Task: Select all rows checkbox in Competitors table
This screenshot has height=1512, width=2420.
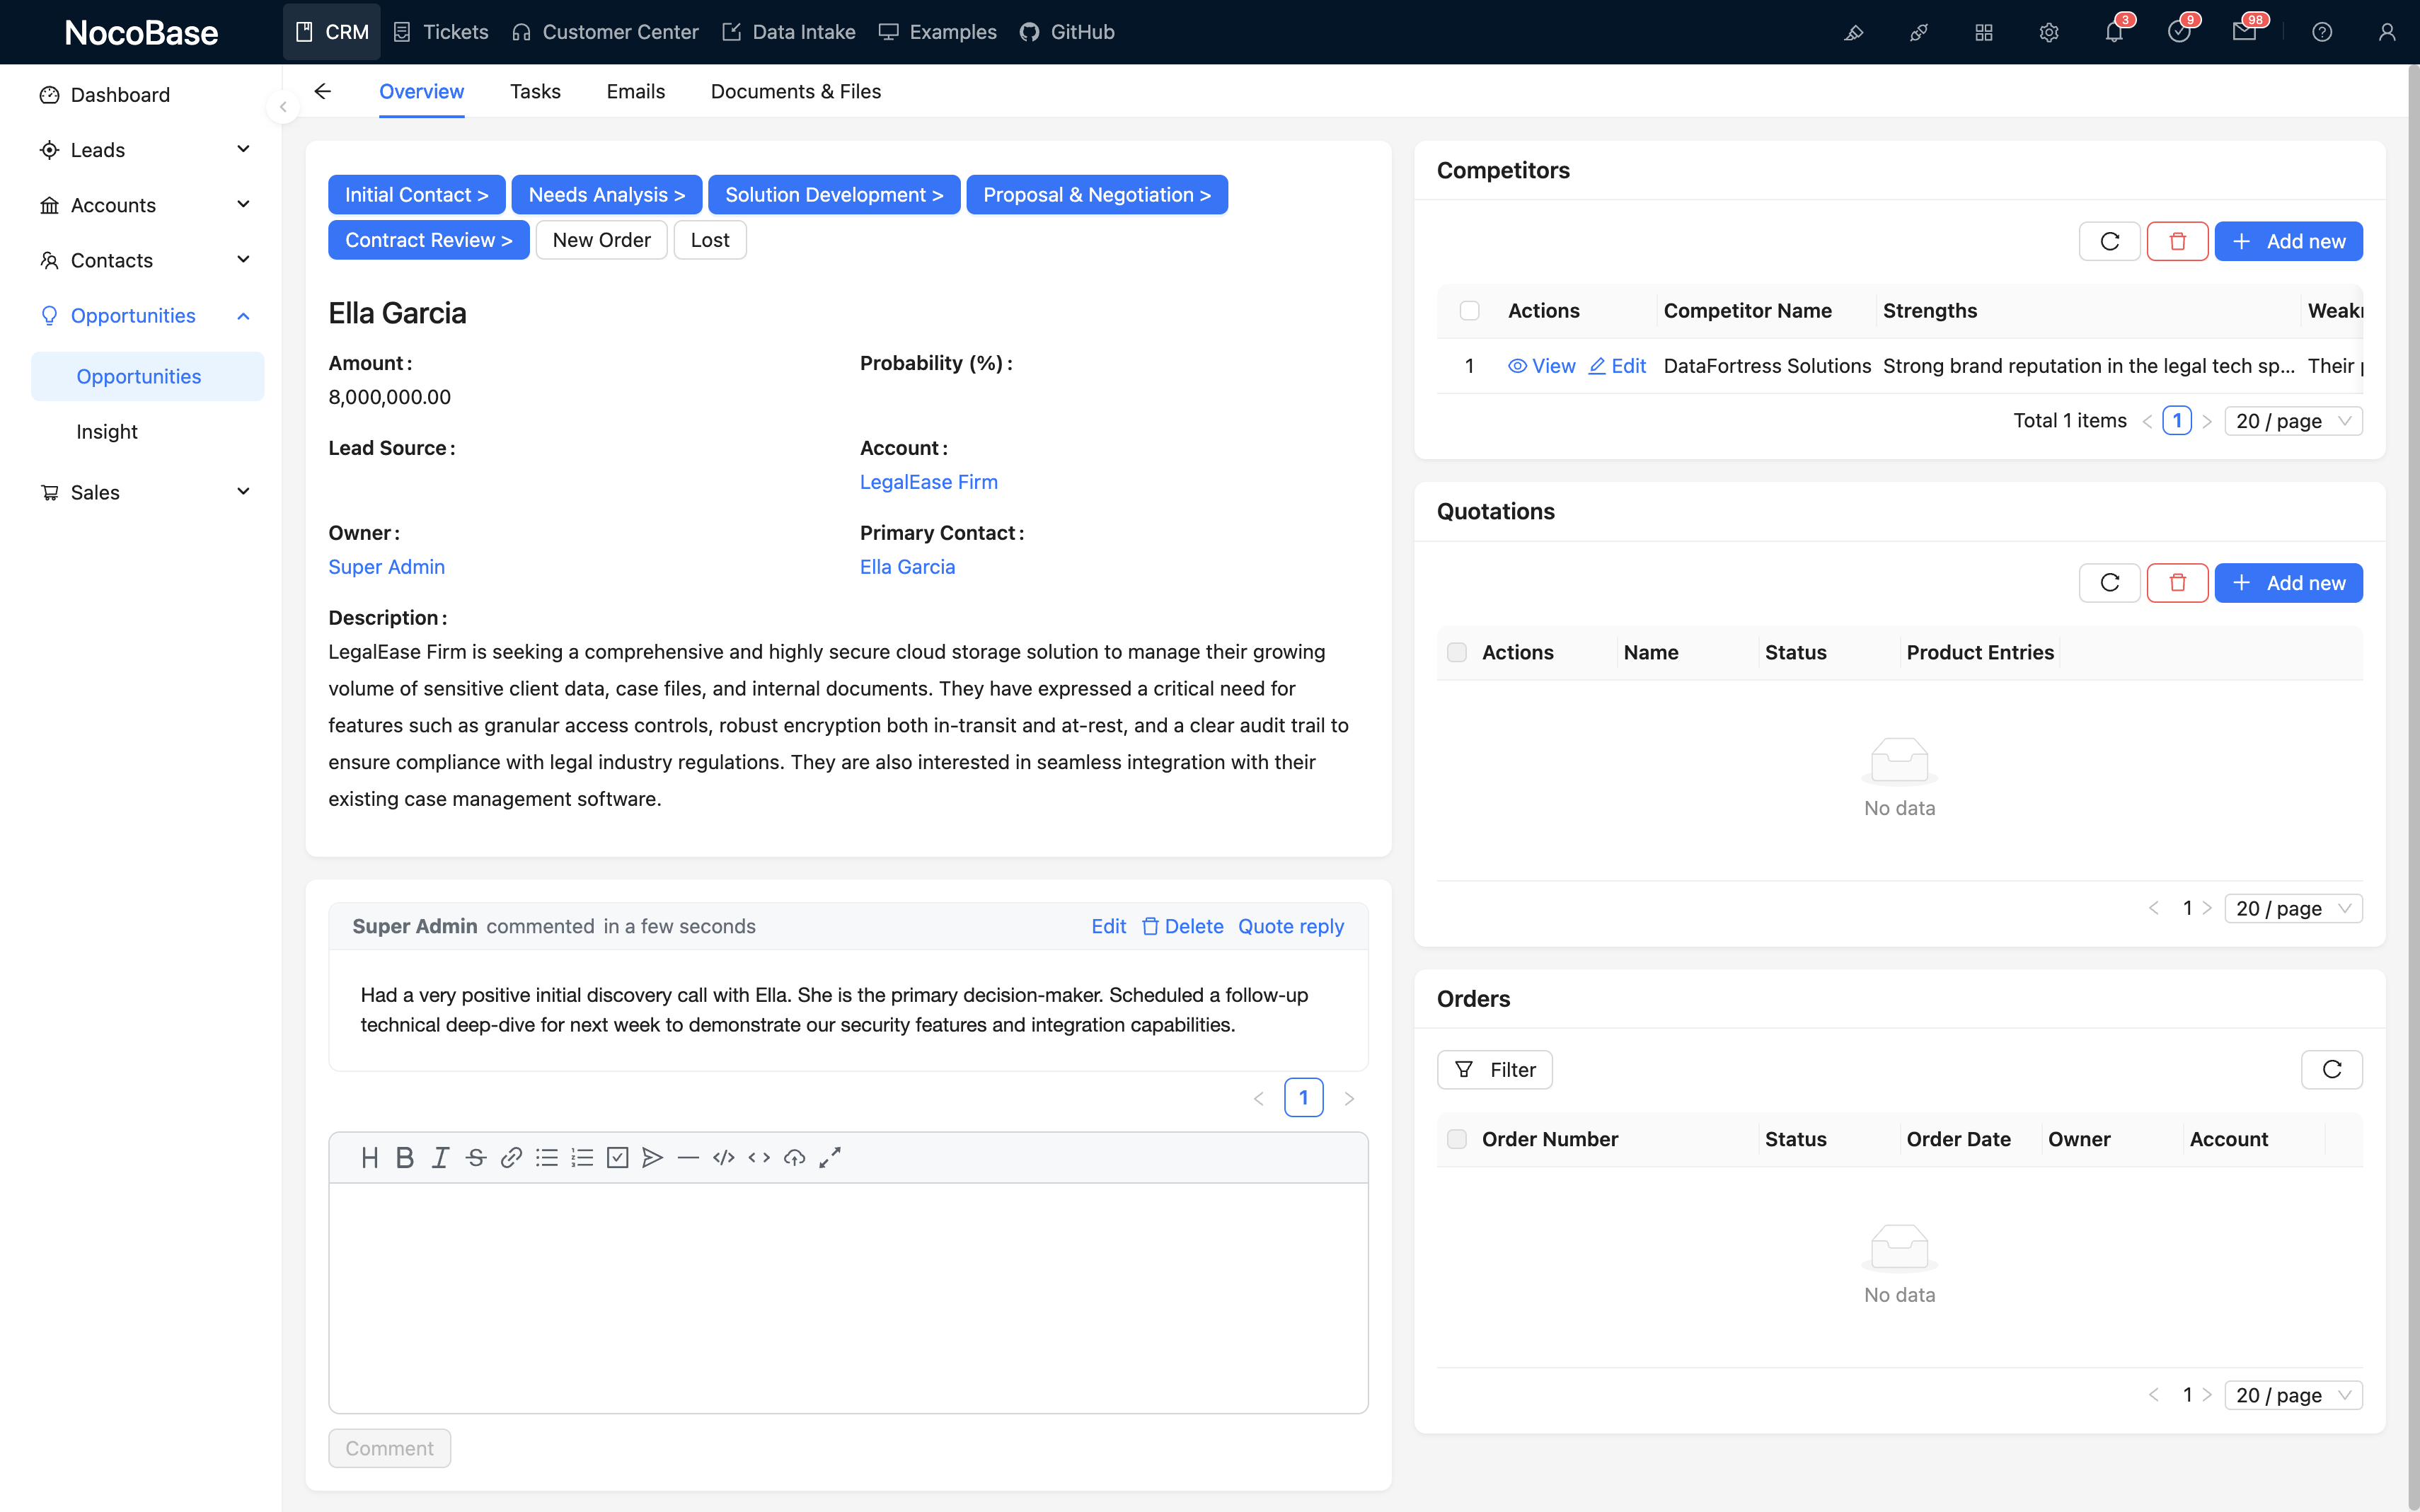Action: 1469,311
